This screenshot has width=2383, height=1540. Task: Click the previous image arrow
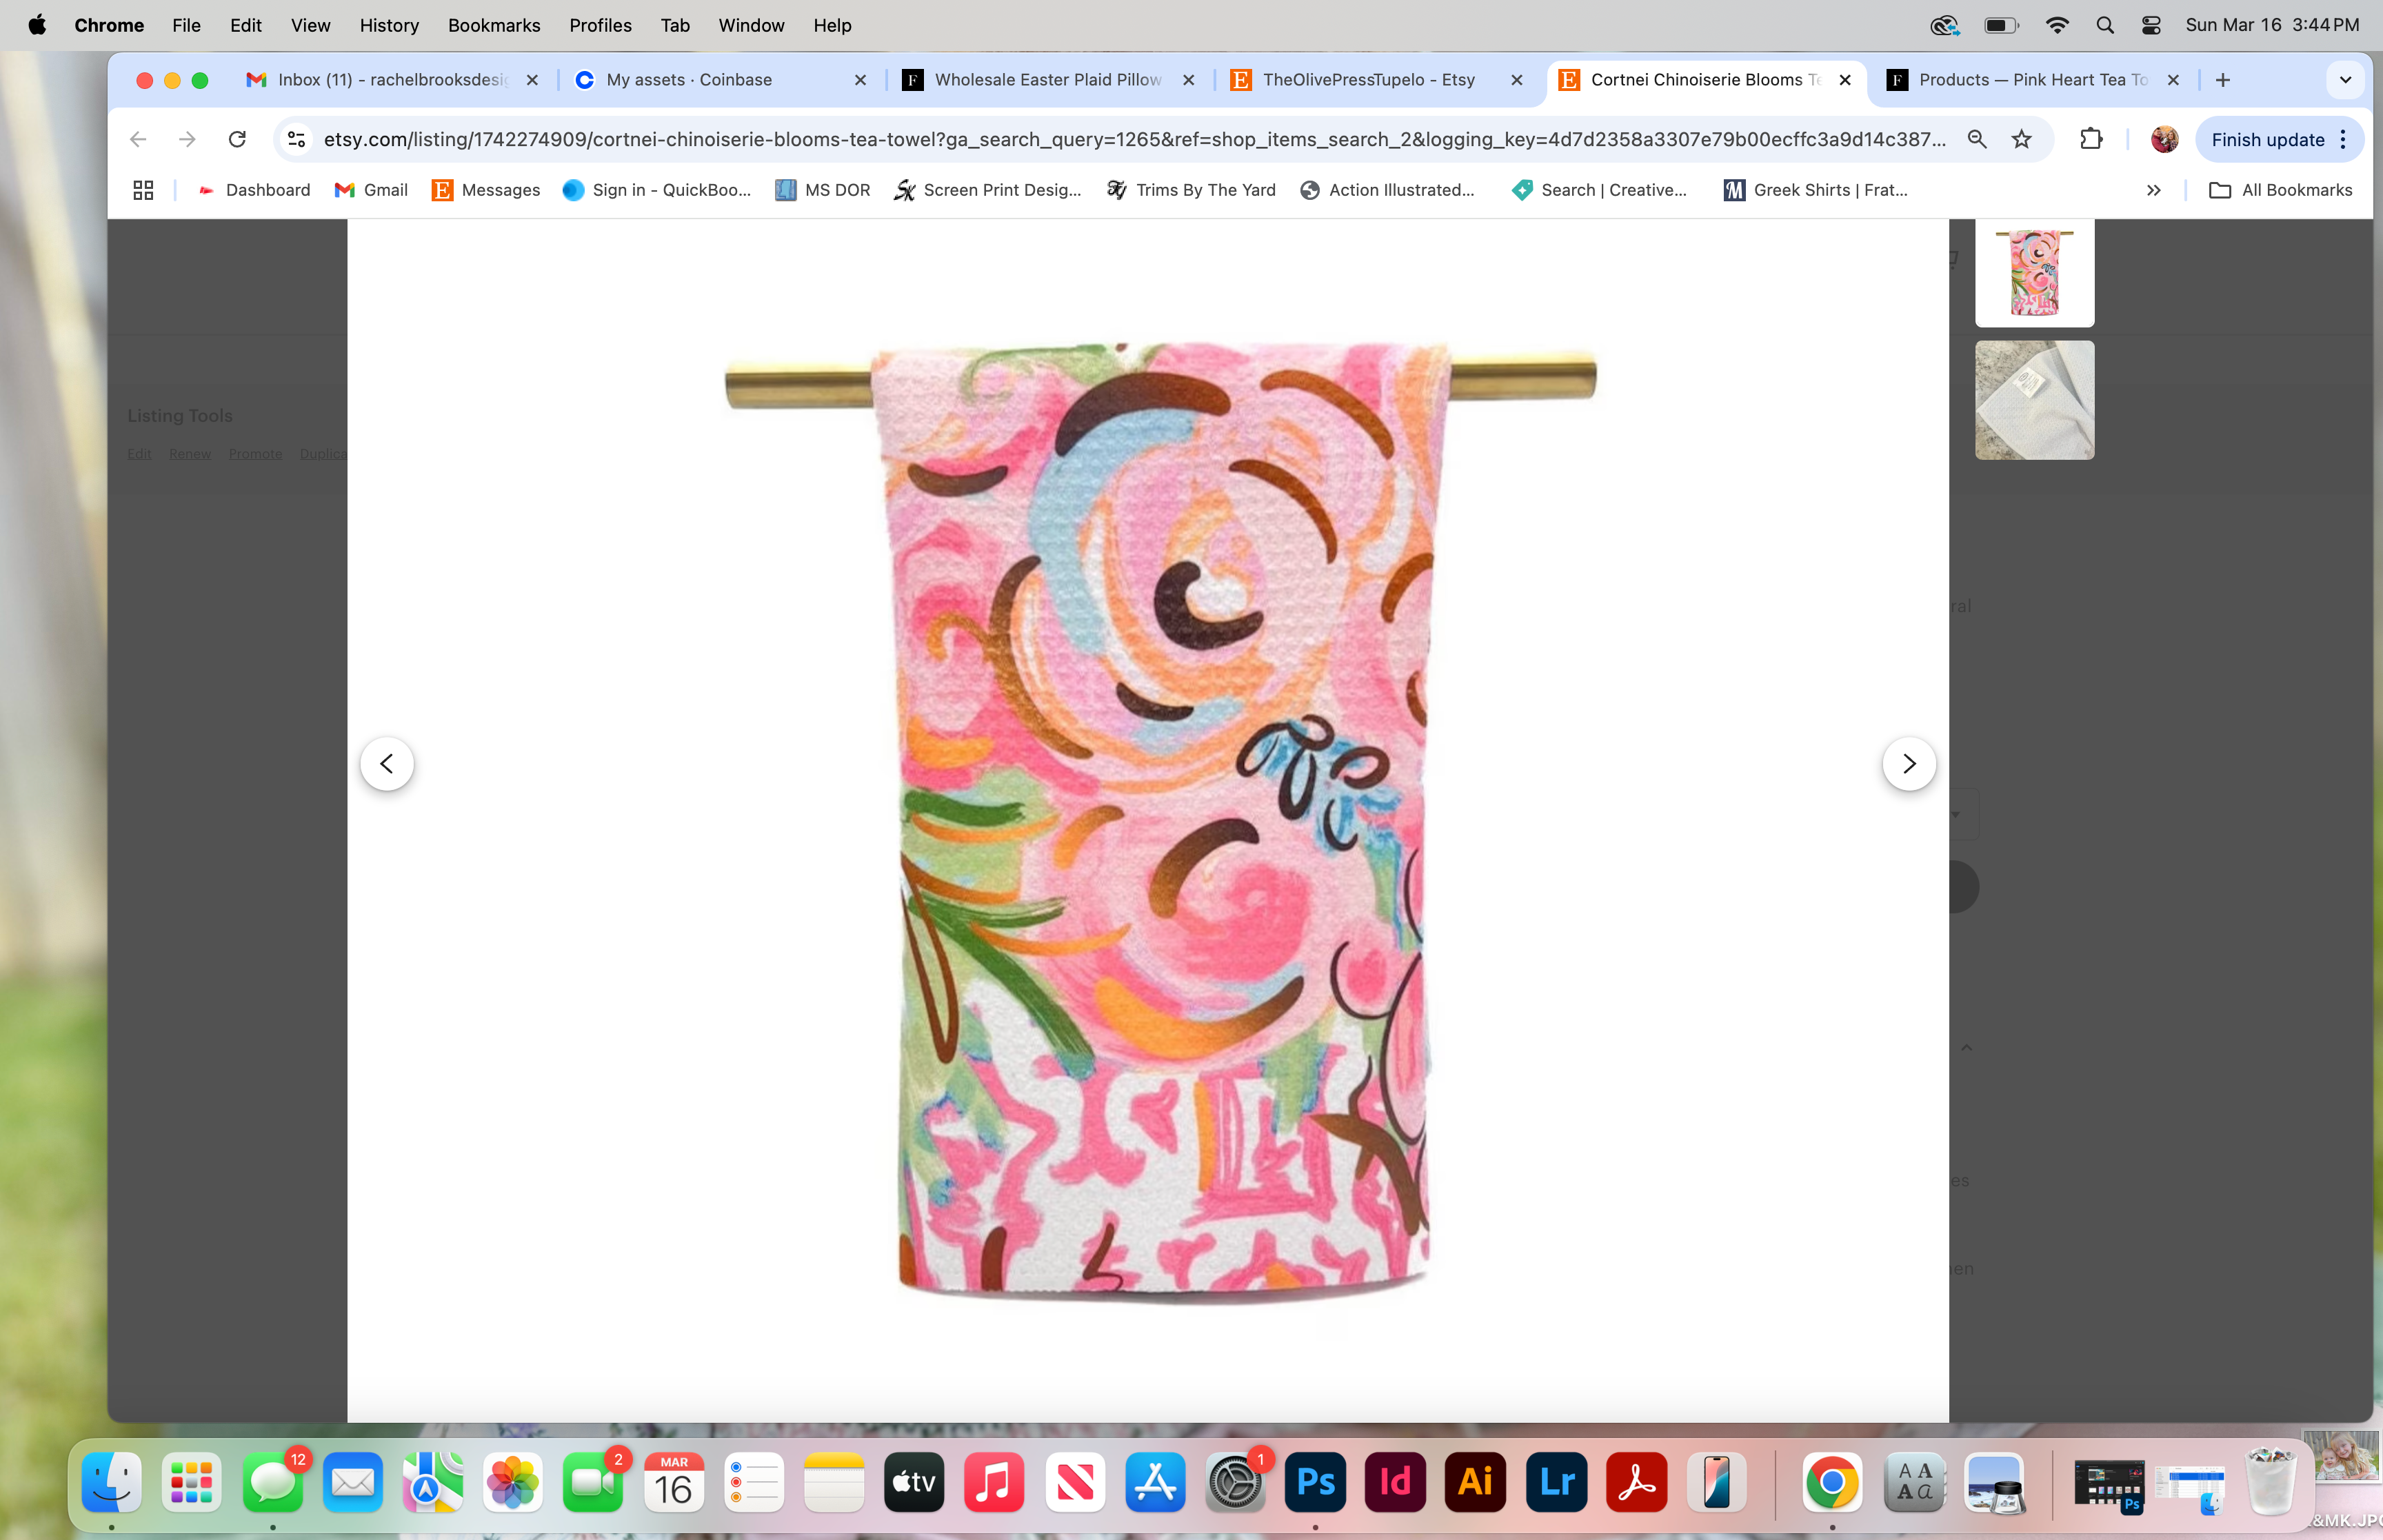tap(387, 764)
